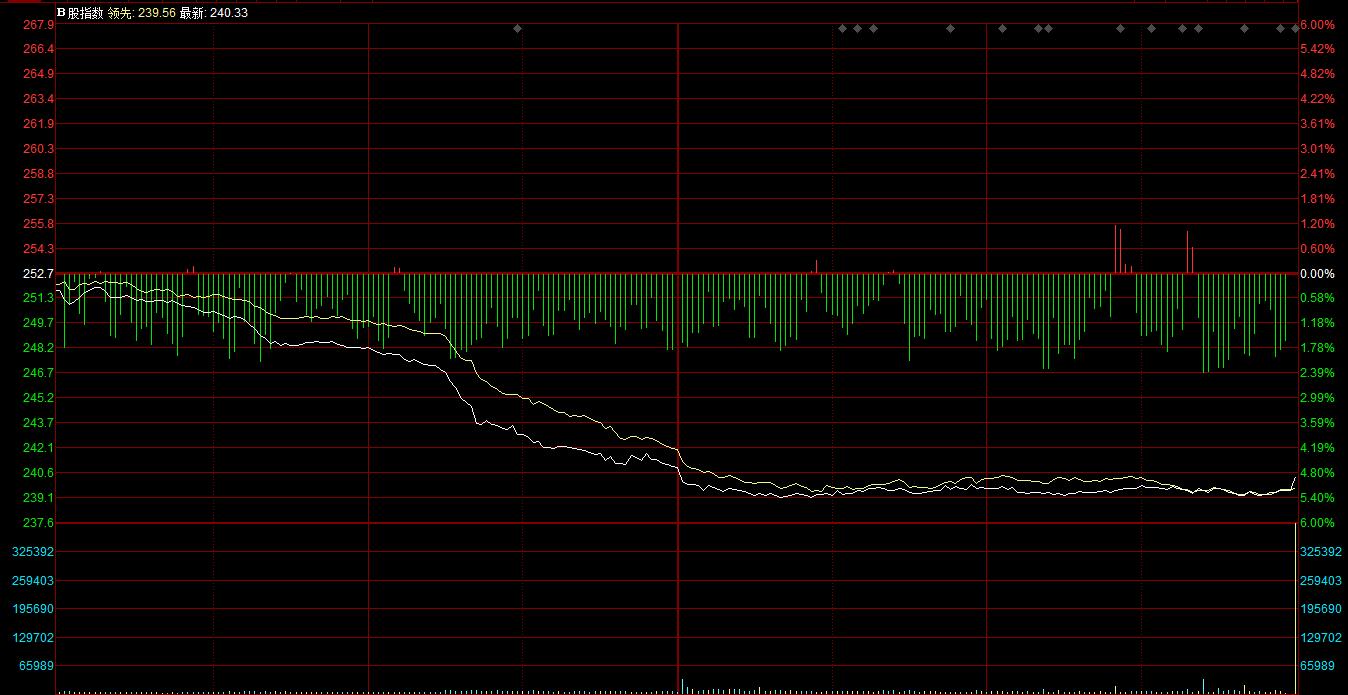Click the 242.1 price axis label
This screenshot has width=1348, height=695.
click(x=38, y=448)
